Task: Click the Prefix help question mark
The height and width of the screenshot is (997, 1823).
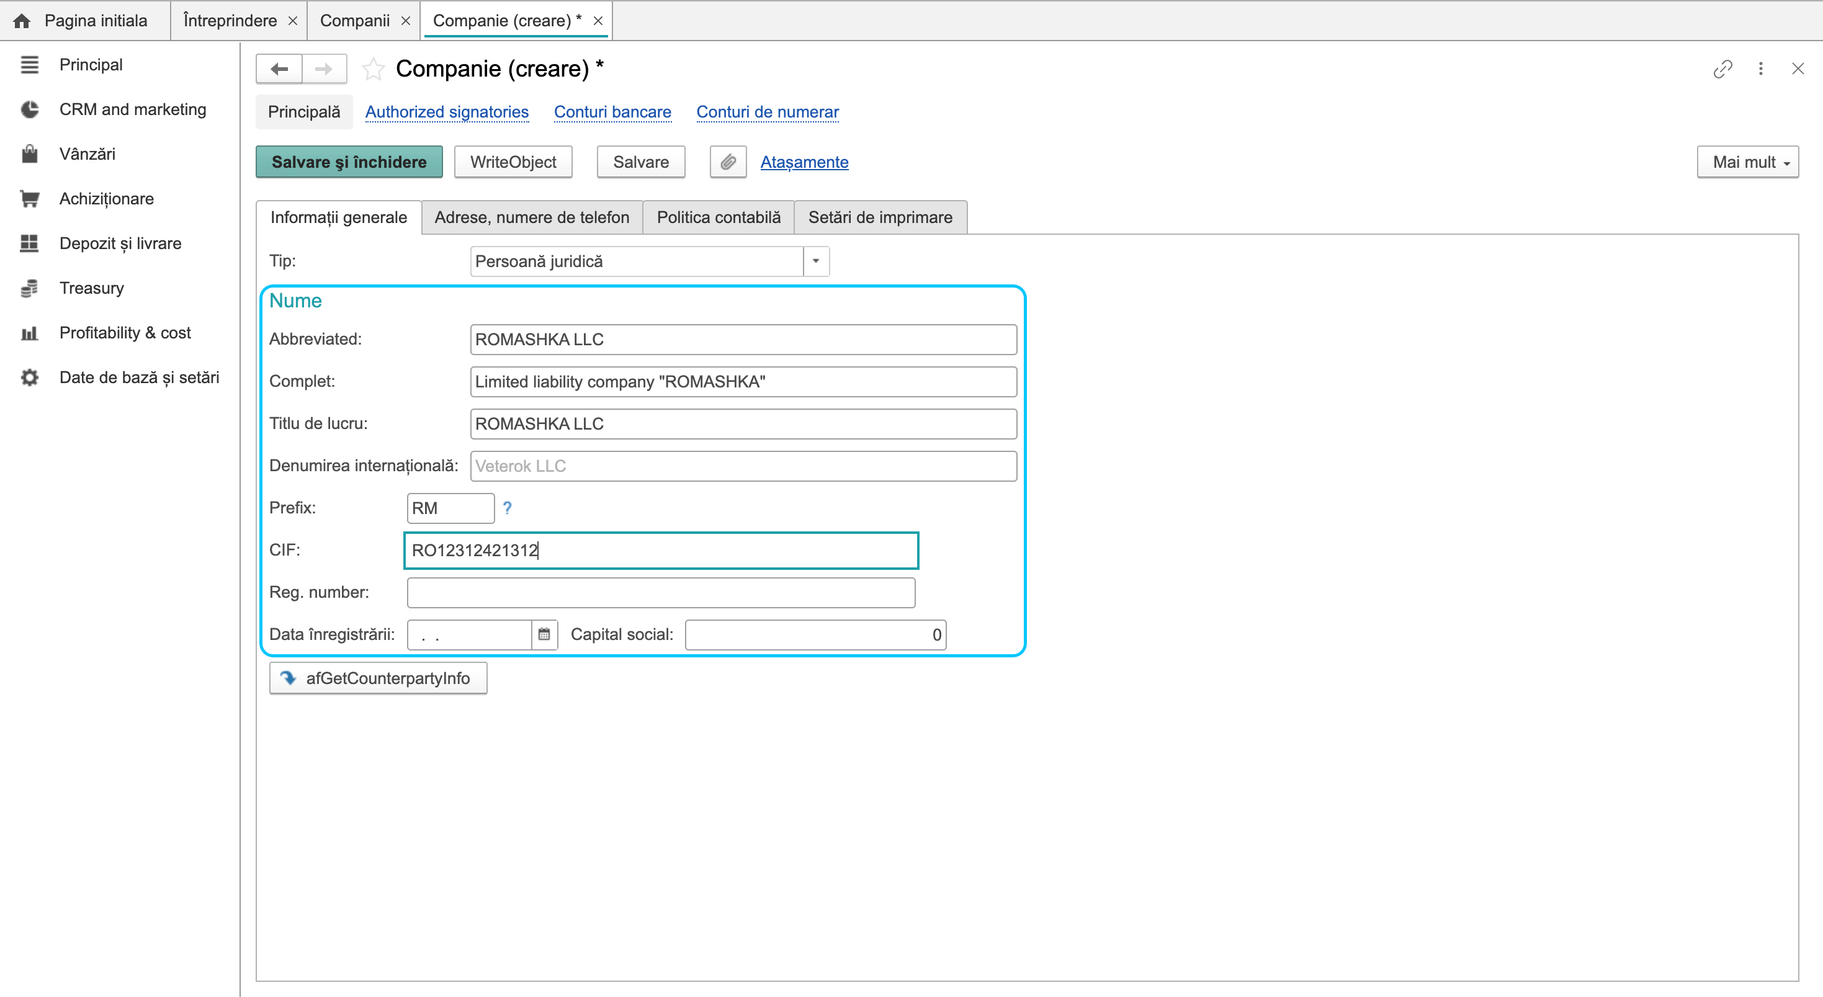Action: pyautogui.click(x=507, y=508)
